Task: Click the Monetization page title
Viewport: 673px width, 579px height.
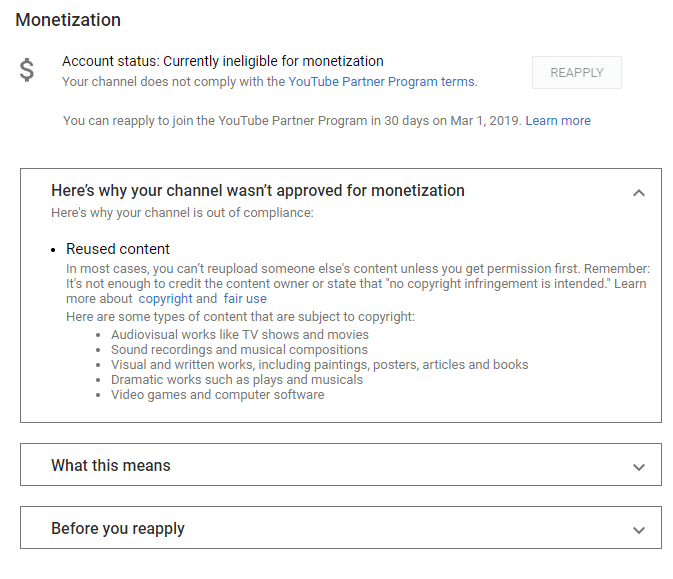Action: [68, 20]
